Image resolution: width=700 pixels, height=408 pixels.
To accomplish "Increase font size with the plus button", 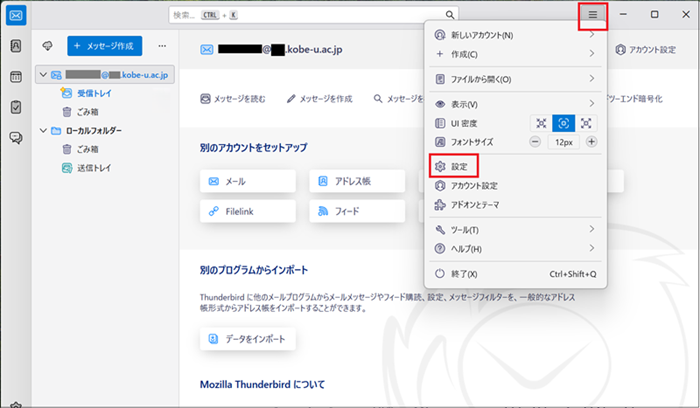I will click(x=591, y=142).
